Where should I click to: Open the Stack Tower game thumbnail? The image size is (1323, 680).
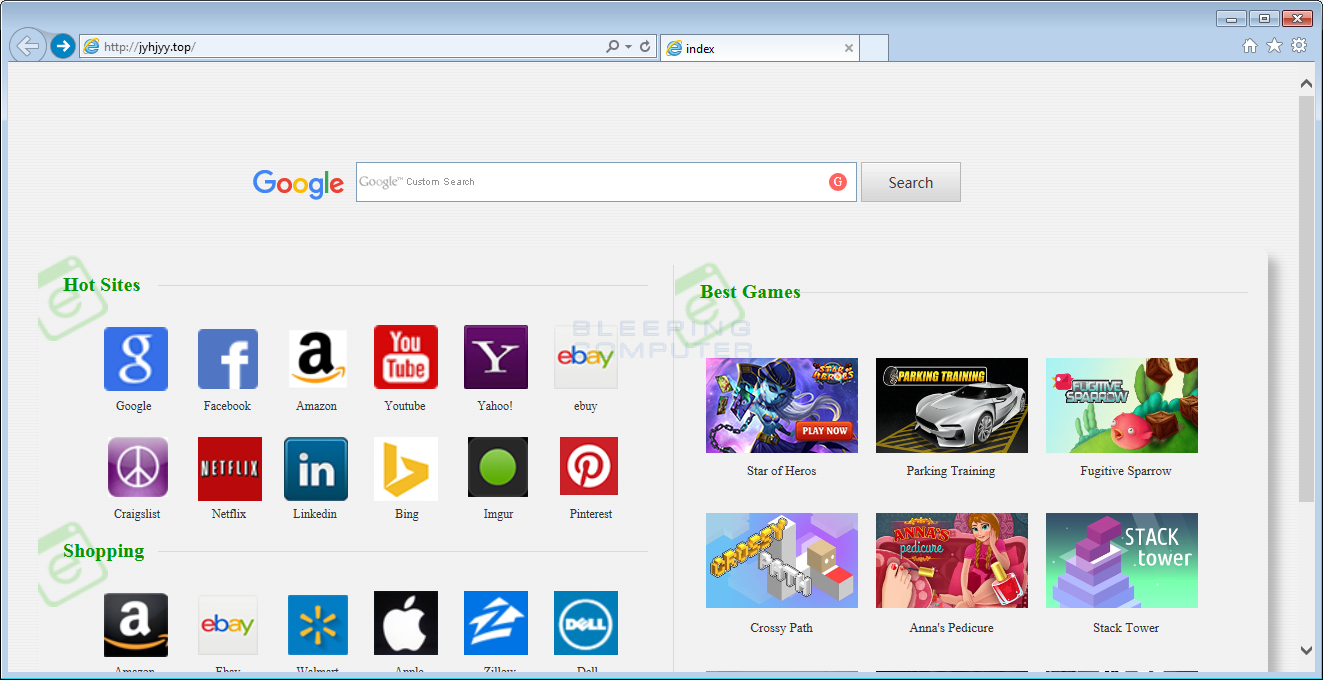coord(1122,560)
